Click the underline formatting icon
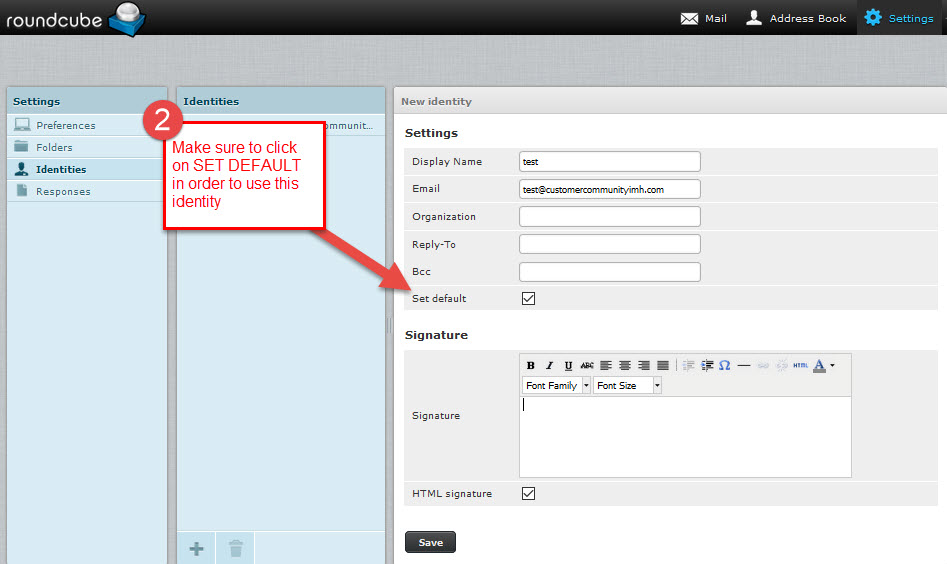This screenshot has height=564, width=947. click(x=568, y=366)
